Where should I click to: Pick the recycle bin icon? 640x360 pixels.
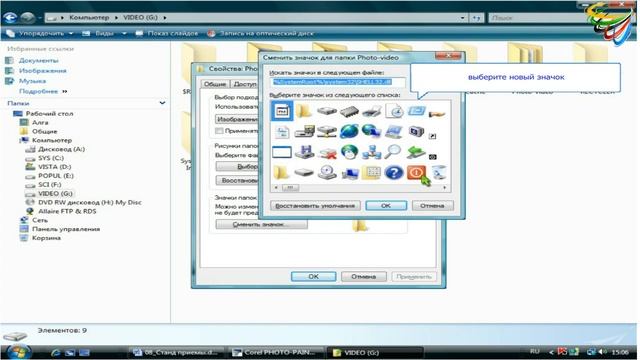coord(438,173)
